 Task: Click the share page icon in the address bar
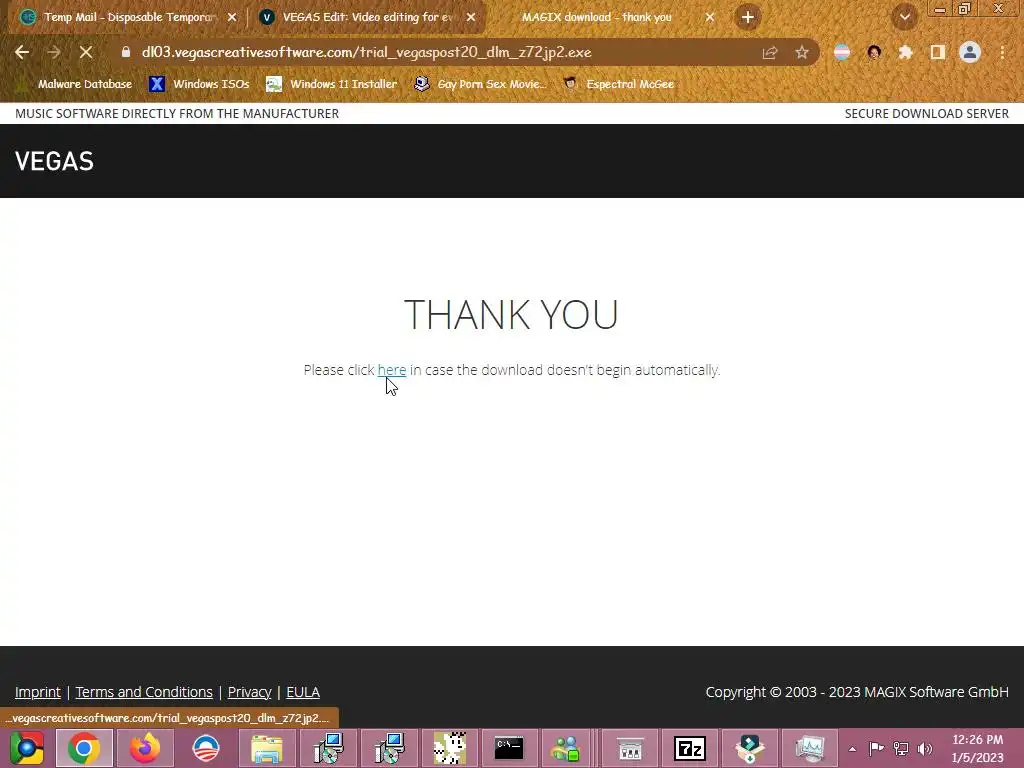tap(770, 53)
